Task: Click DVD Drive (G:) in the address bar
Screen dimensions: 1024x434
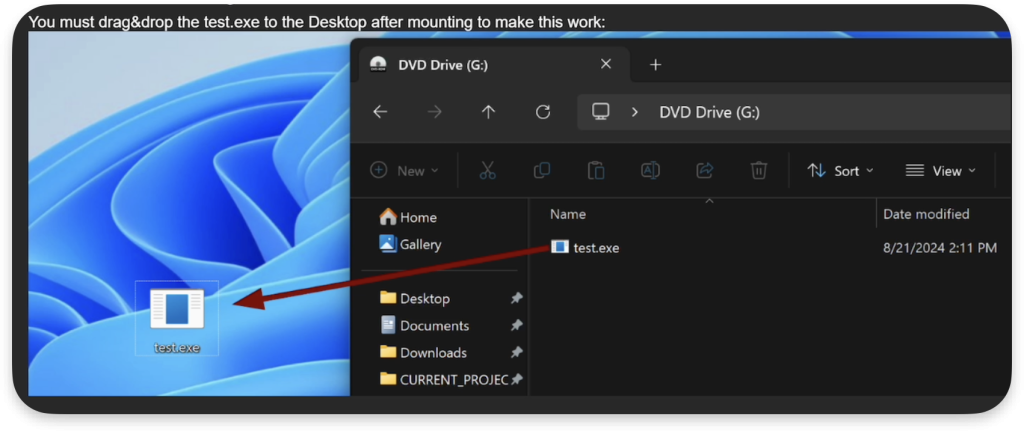Action: pos(709,112)
